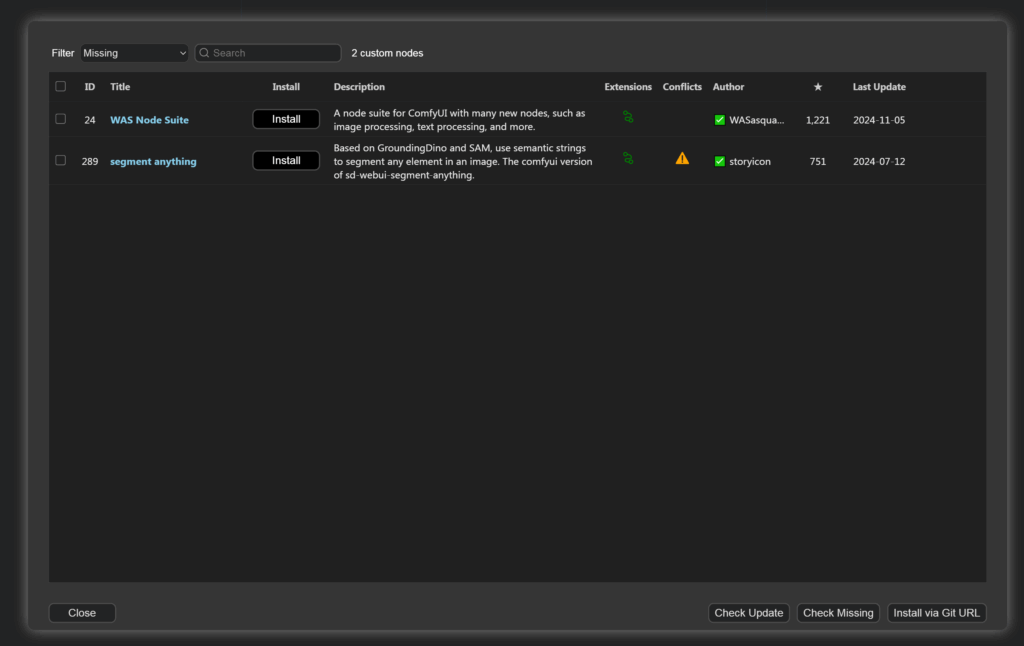Click the author name storyicon

[750, 161]
